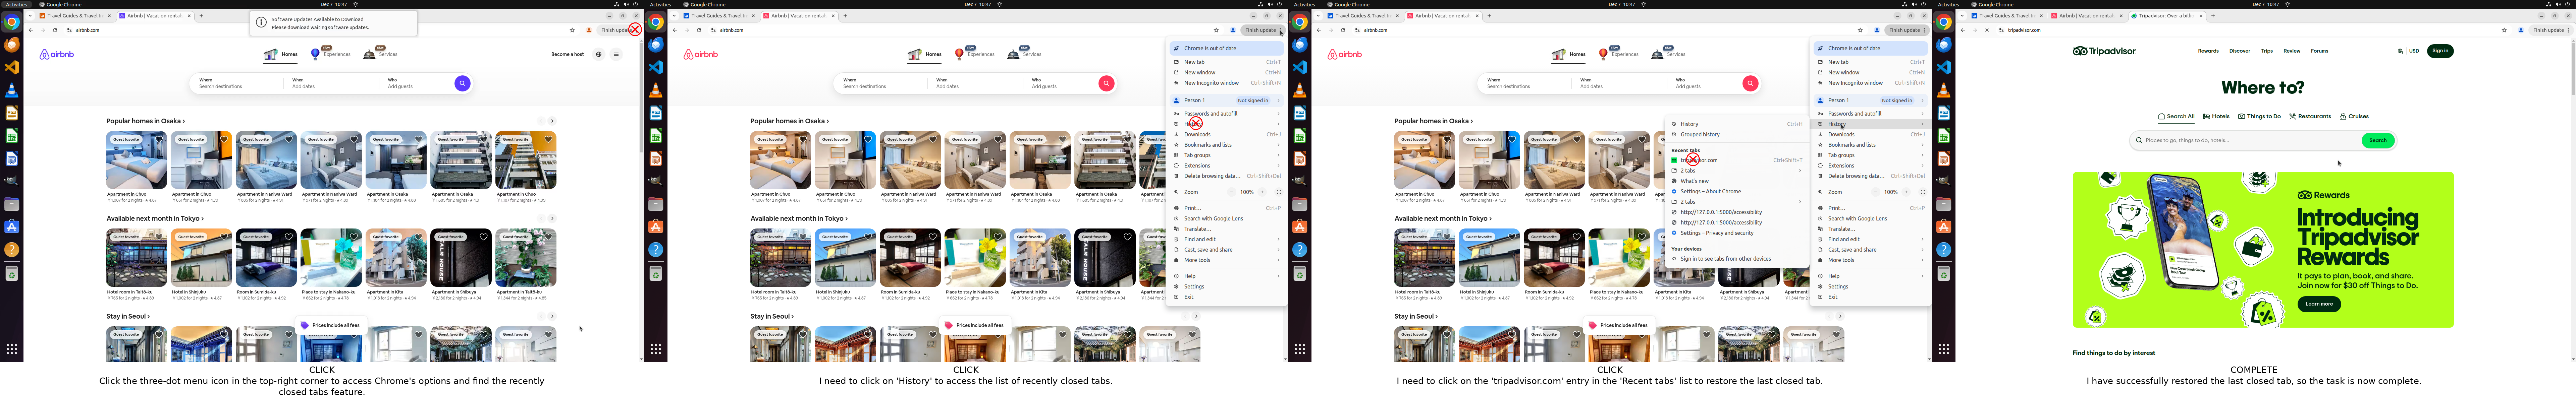Click the Hotels icon tab on Tripadvisor
The width and height of the screenshot is (2576, 397).
point(2216,116)
